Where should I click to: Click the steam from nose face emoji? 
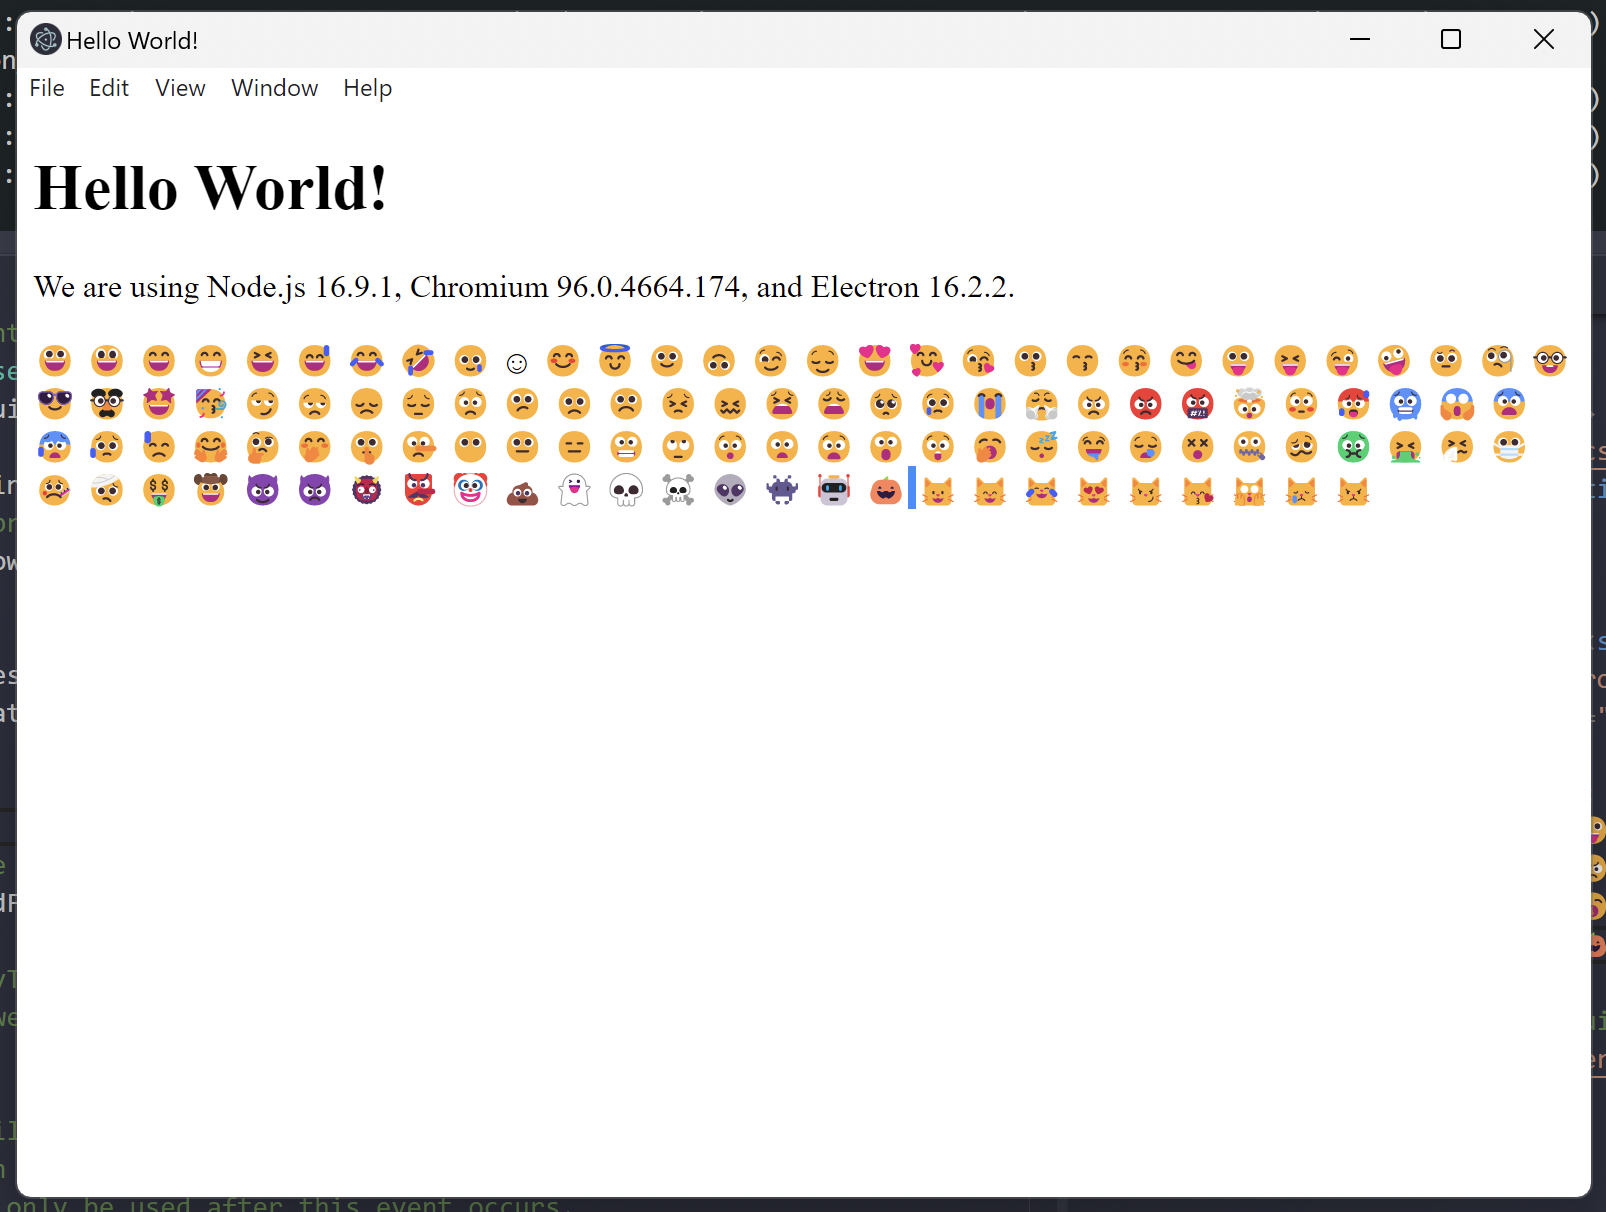[1042, 404]
